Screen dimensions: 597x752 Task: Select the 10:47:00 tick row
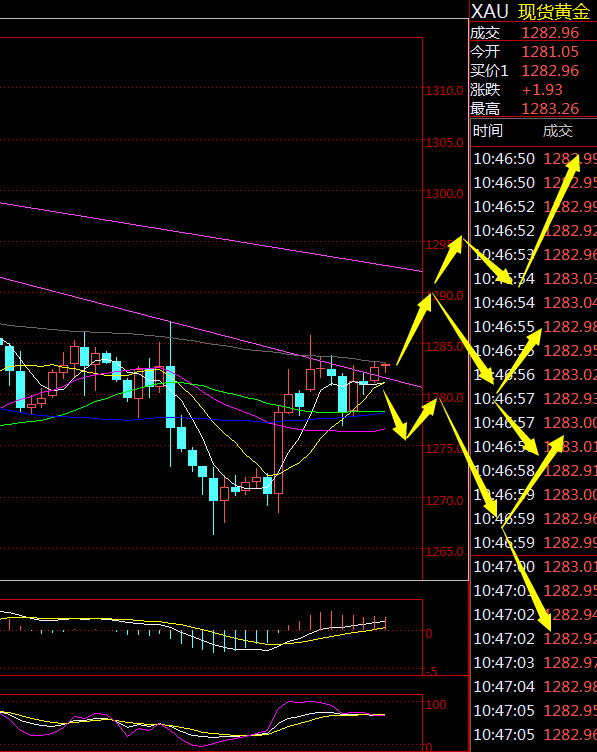534,566
